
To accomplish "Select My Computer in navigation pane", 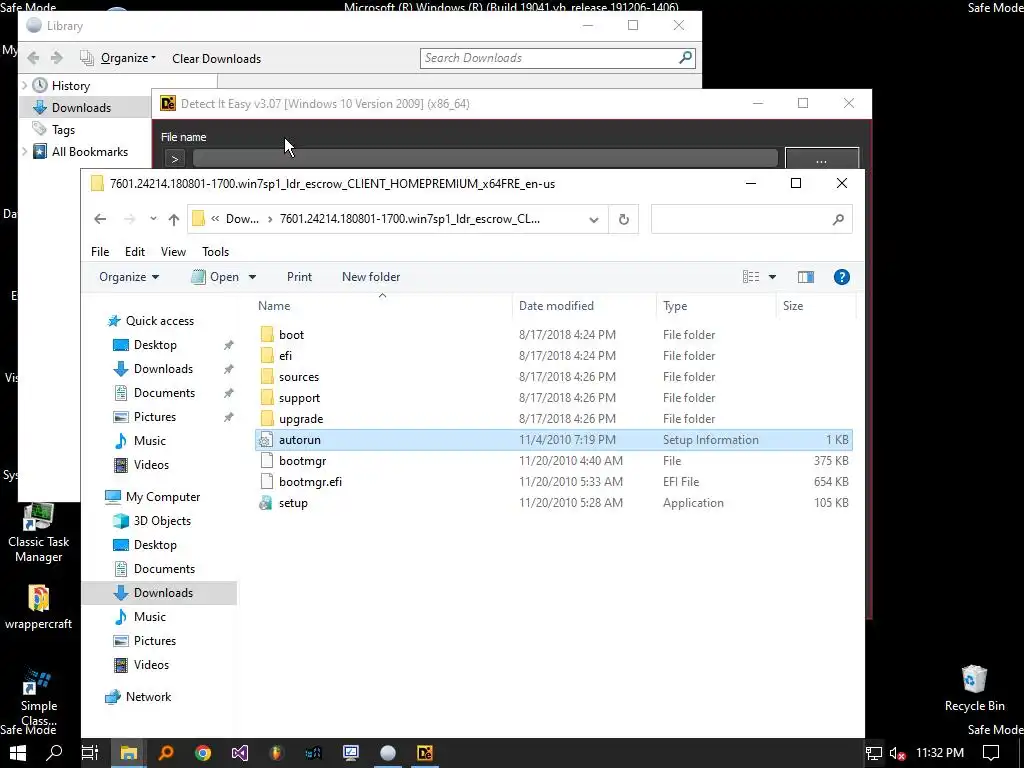I will coord(163,497).
